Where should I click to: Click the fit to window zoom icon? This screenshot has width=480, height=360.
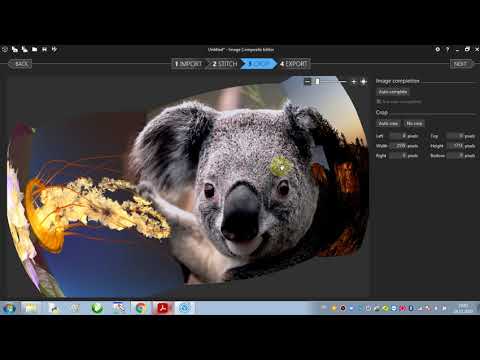coord(364,81)
